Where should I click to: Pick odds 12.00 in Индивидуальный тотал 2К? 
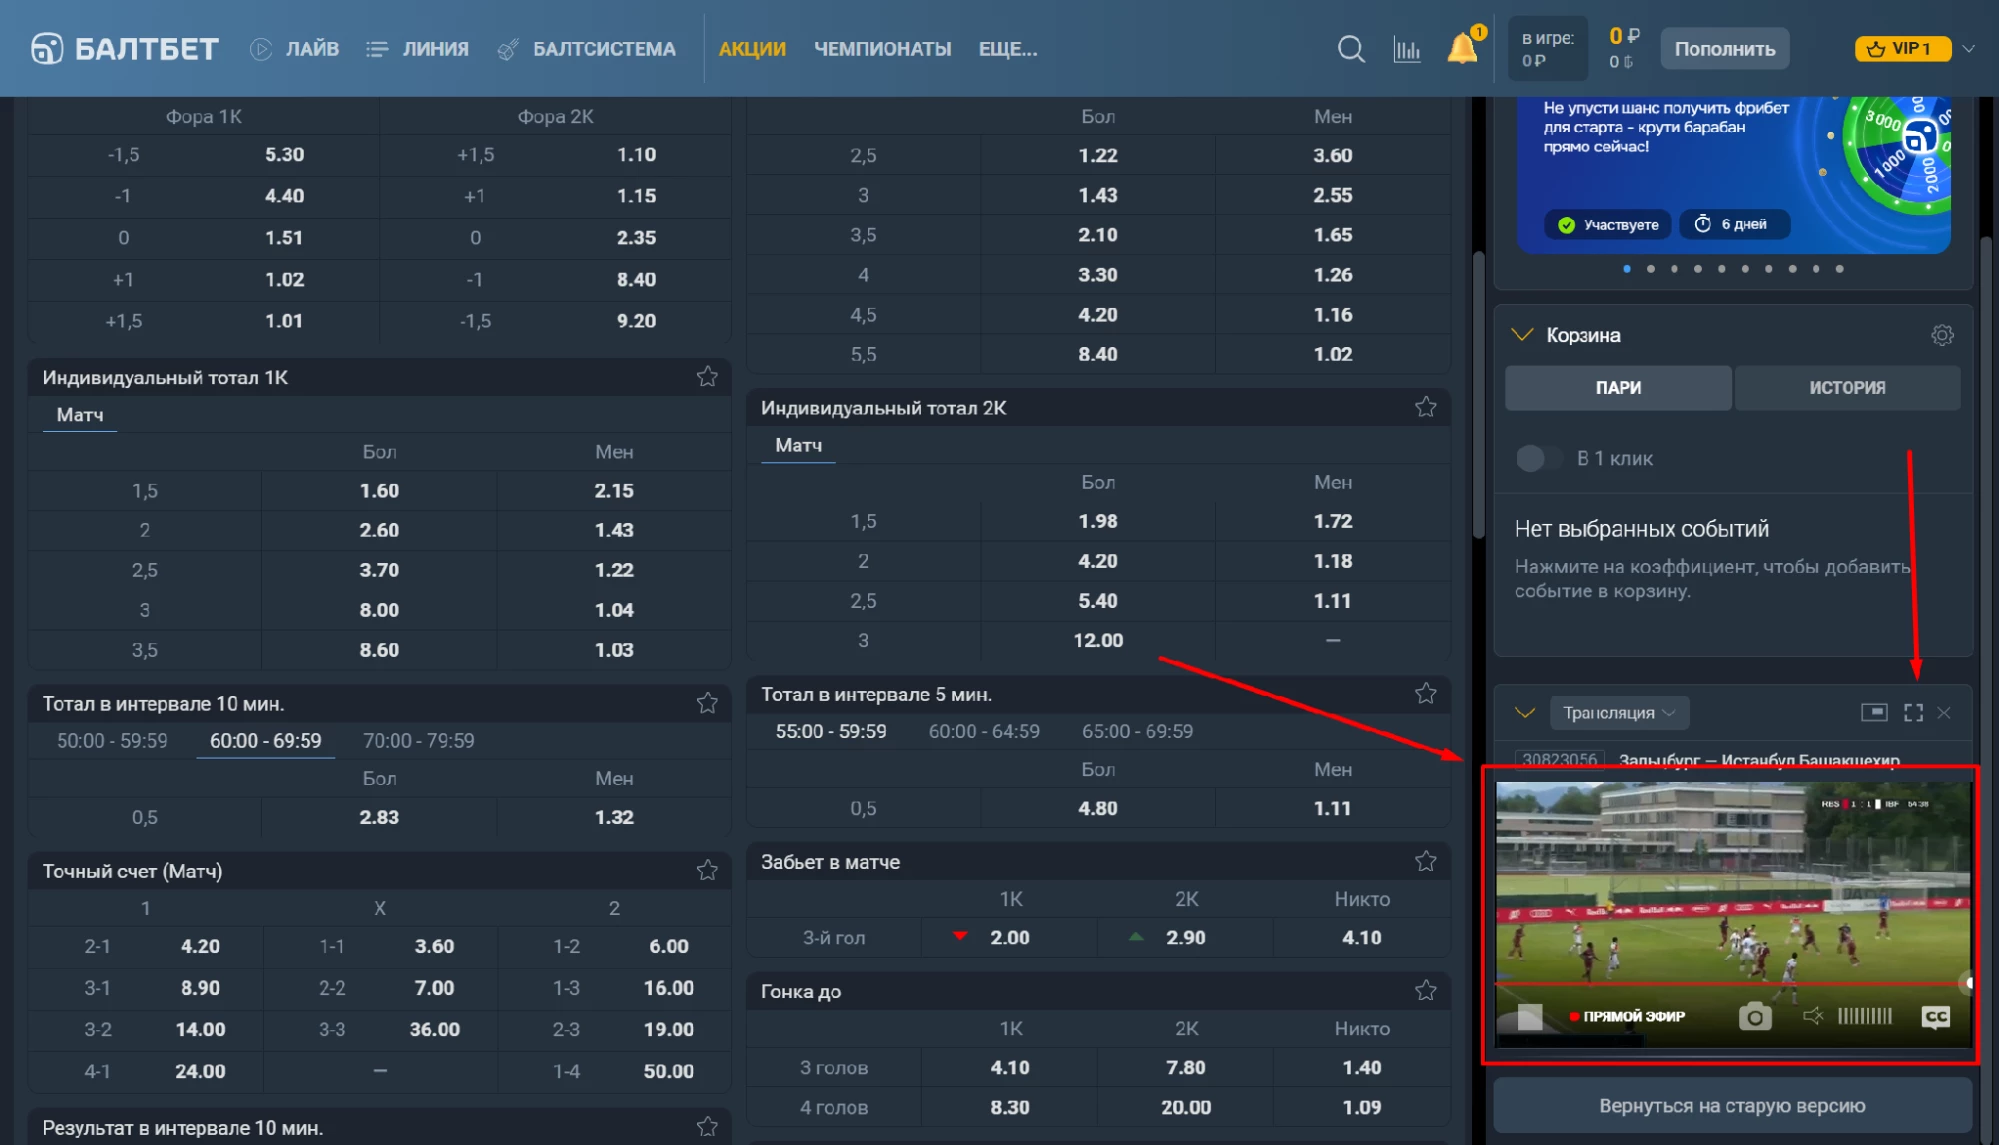(1098, 640)
